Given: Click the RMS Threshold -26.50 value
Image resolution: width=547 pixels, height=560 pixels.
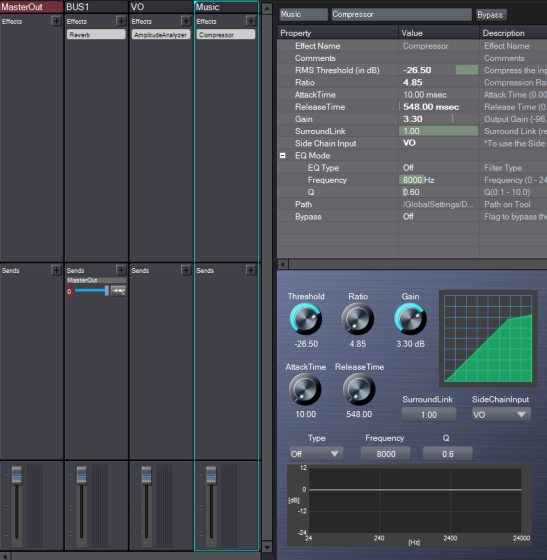Looking at the screenshot, I should (438, 70).
